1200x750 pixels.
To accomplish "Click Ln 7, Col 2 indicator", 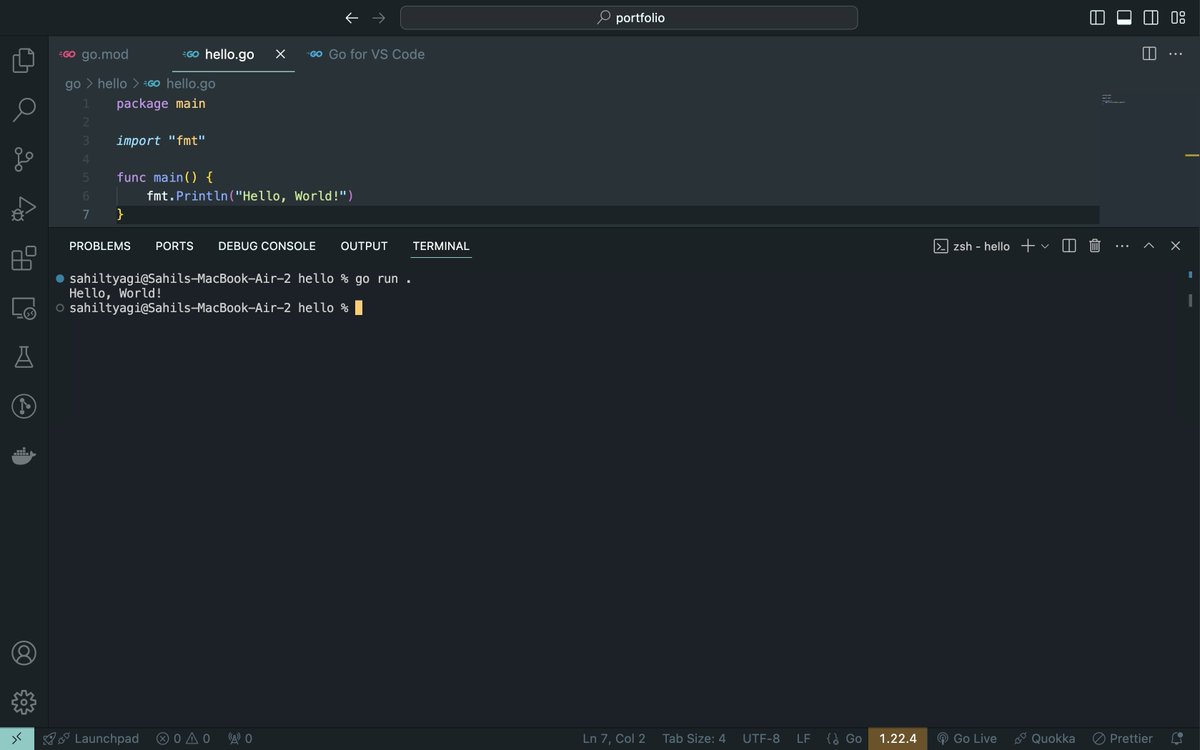I will [614, 739].
